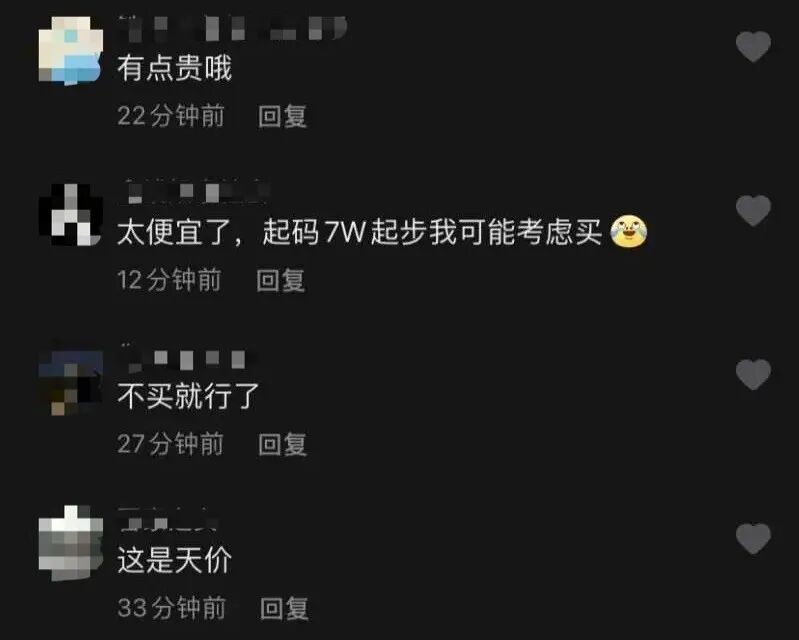Screen dimensions: 799x640
Task: Open blurred username above "有点贵哦"
Action: pos(232,28)
